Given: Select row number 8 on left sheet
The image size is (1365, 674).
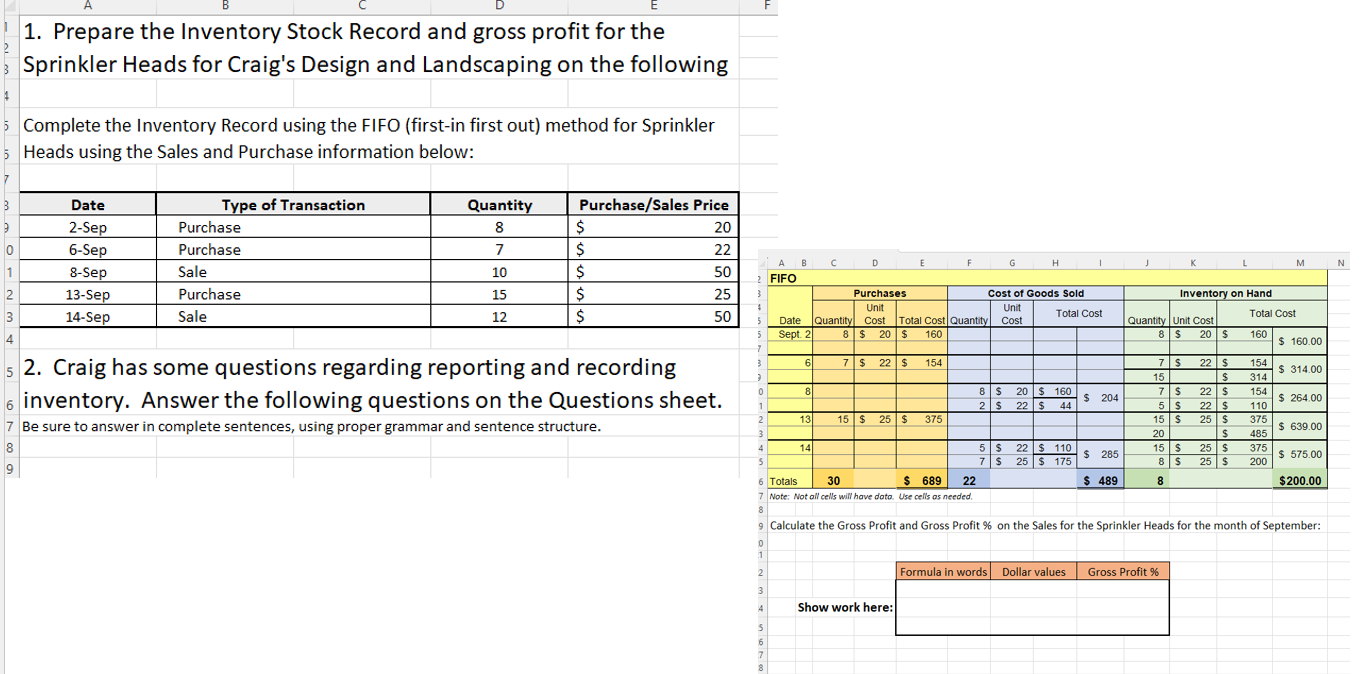Looking at the screenshot, I should [5, 203].
